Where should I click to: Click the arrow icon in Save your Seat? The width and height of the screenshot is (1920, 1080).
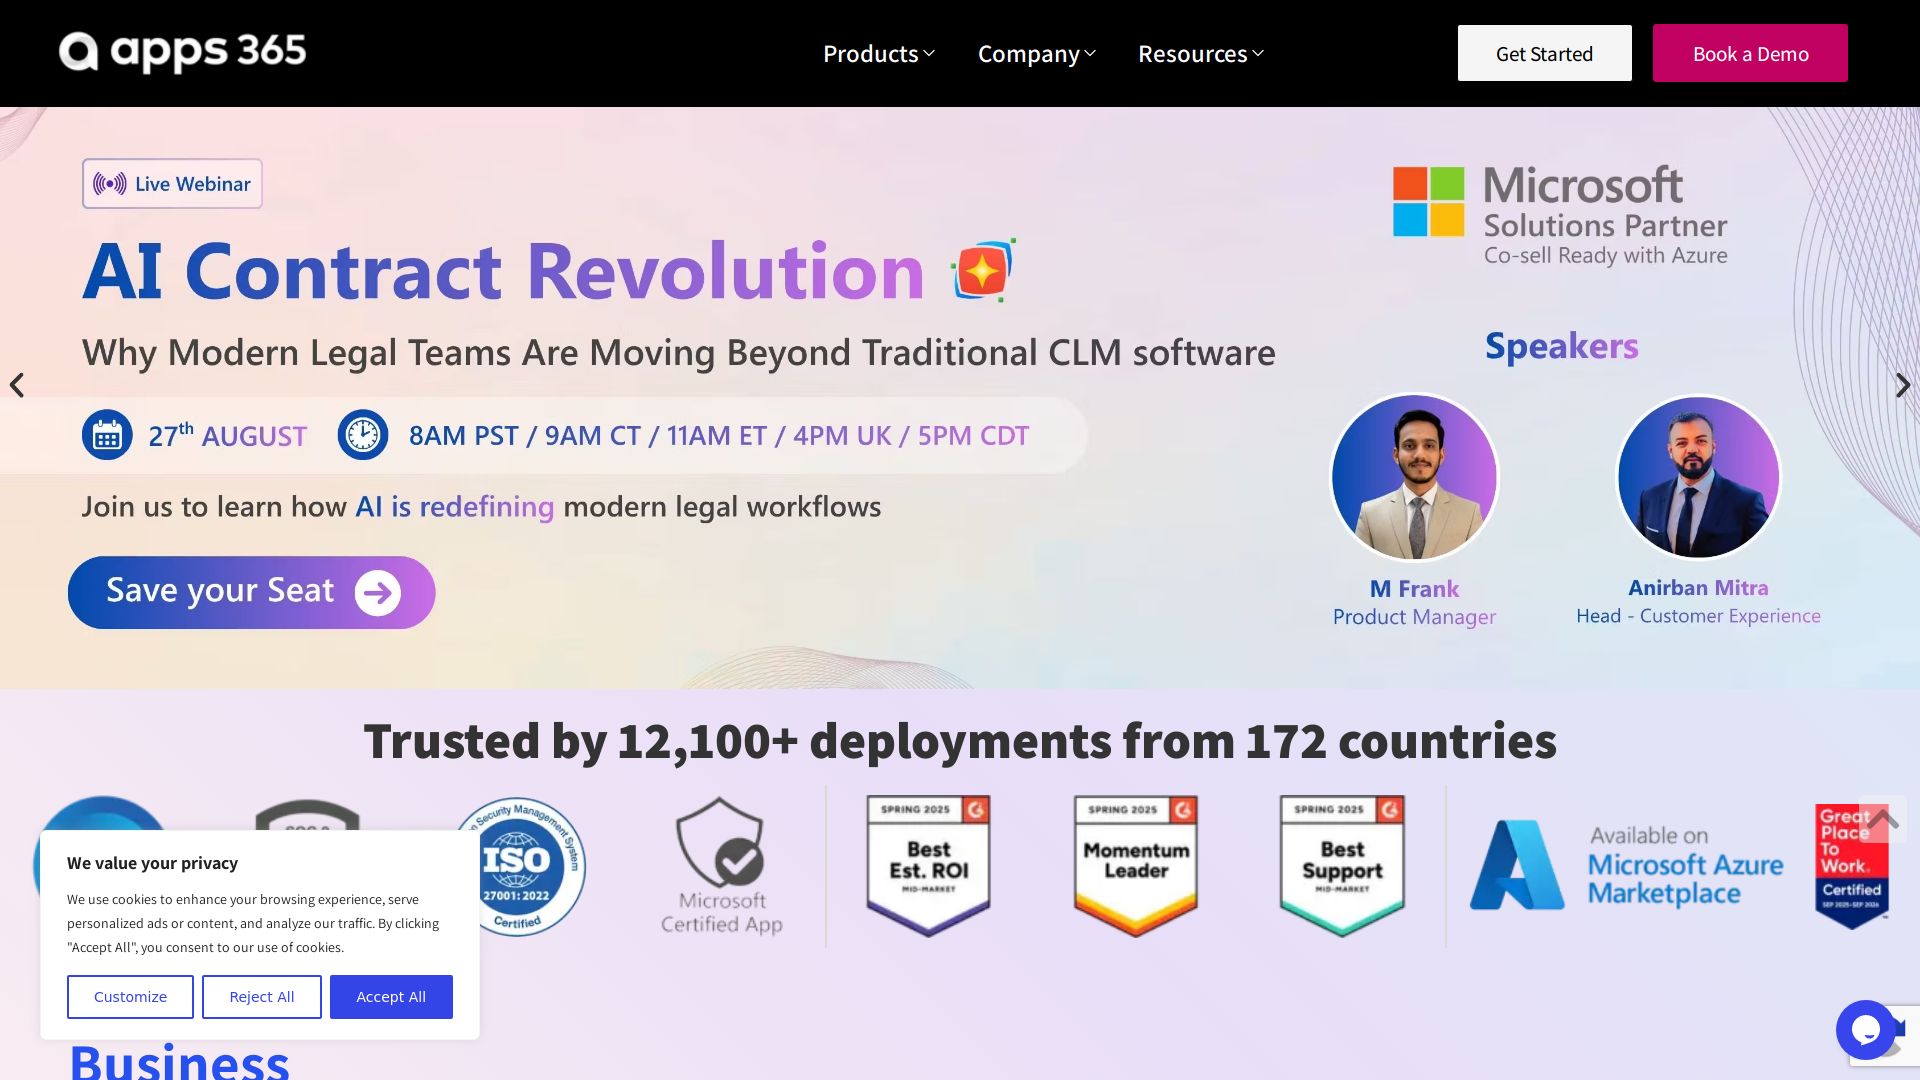pyautogui.click(x=378, y=593)
